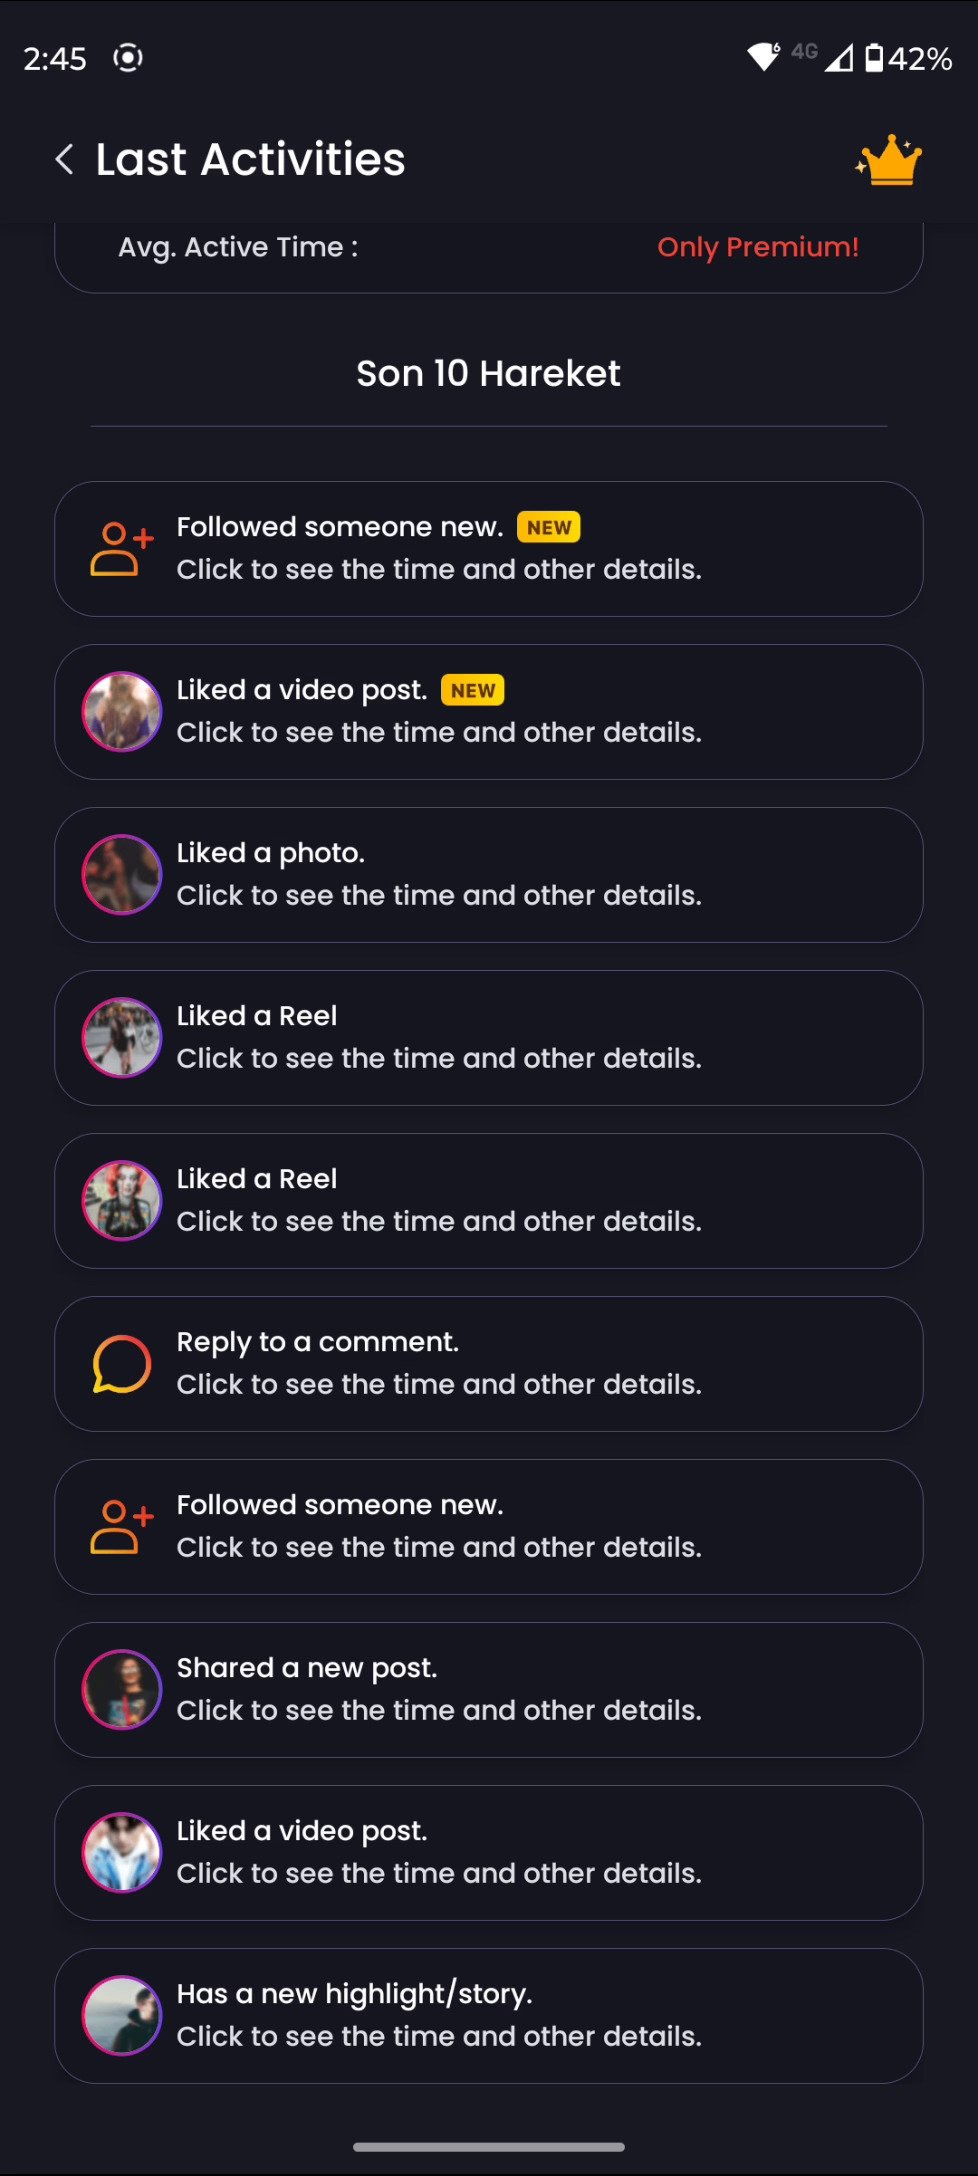Open the Shared a new post avatar
This screenshot has height=2176, width=978.
pyautogui.click(x=122, y=1690)
